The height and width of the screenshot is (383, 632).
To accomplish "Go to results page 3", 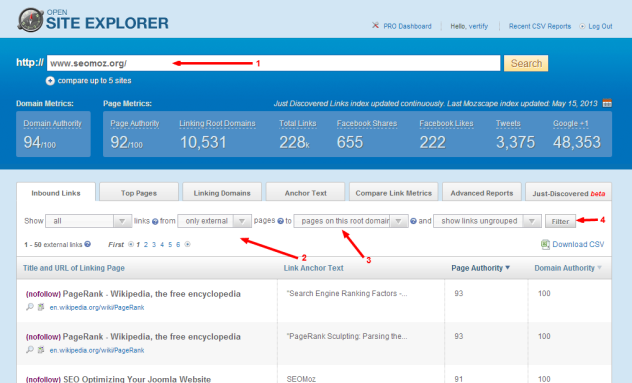I will (x=154, y=244).
